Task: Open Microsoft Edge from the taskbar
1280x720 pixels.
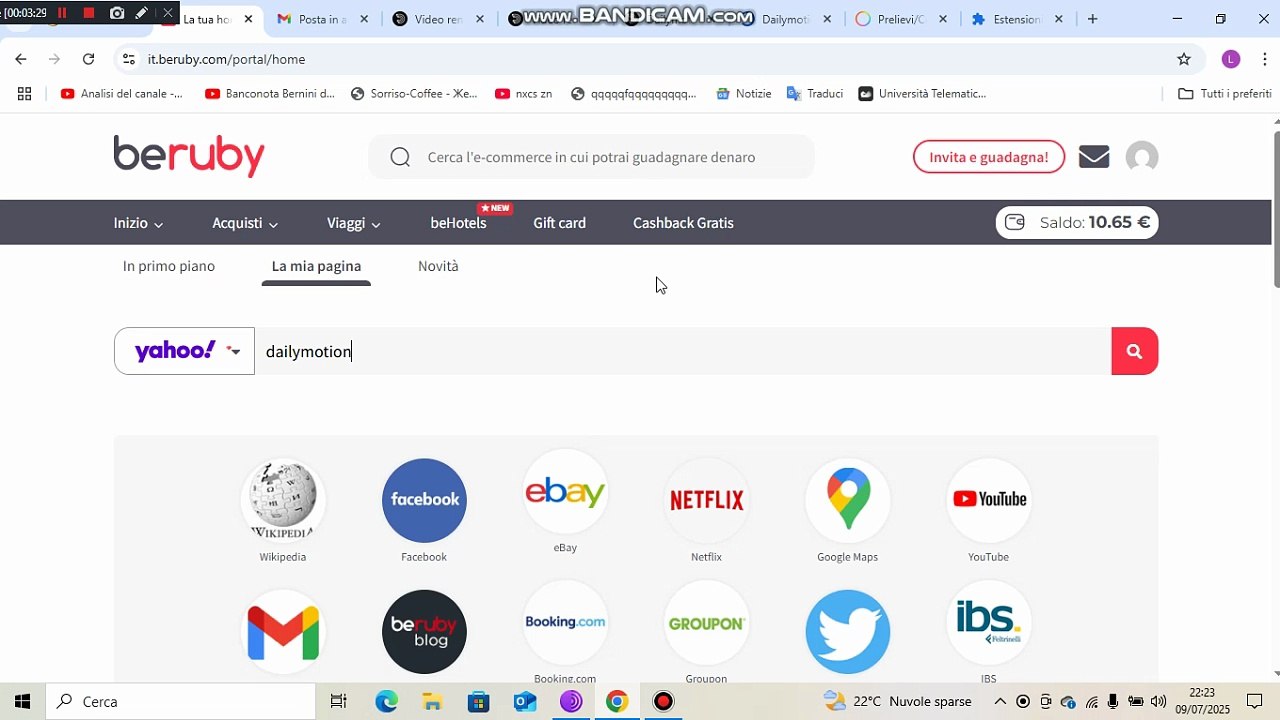Action: click(386, 701)
